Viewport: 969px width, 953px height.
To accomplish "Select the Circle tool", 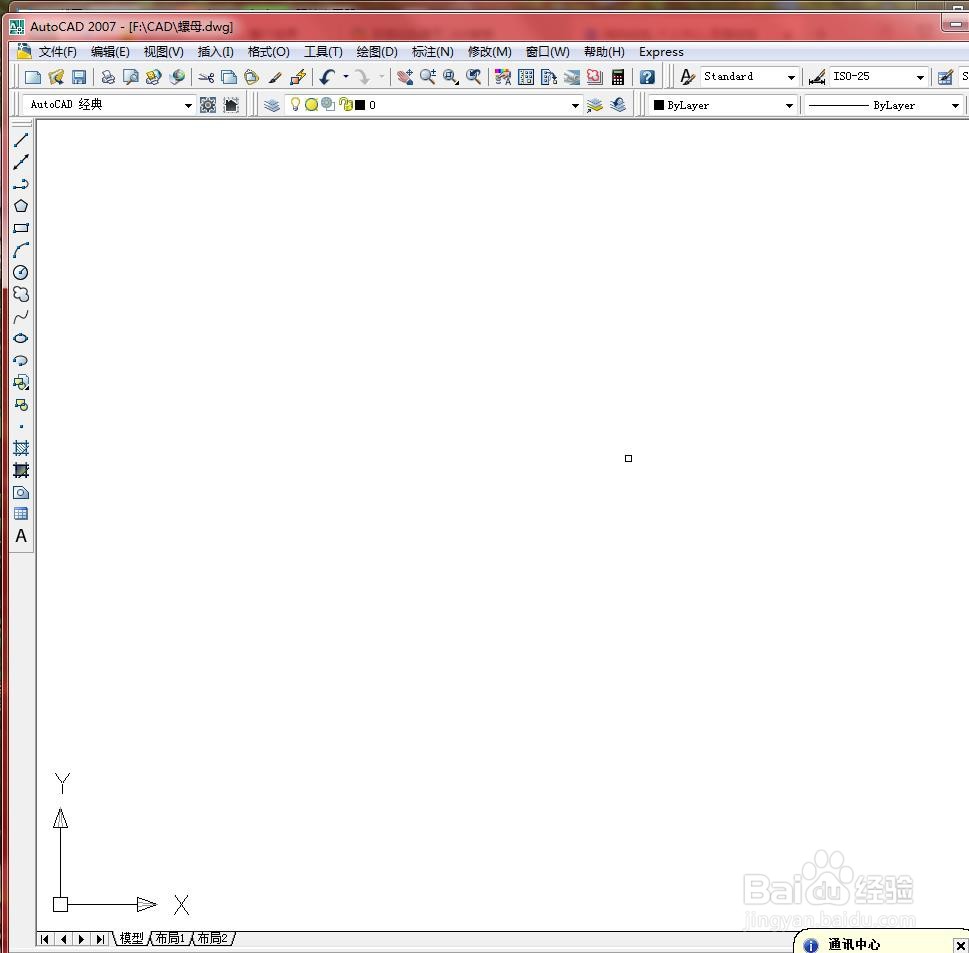I will point(21,273).
